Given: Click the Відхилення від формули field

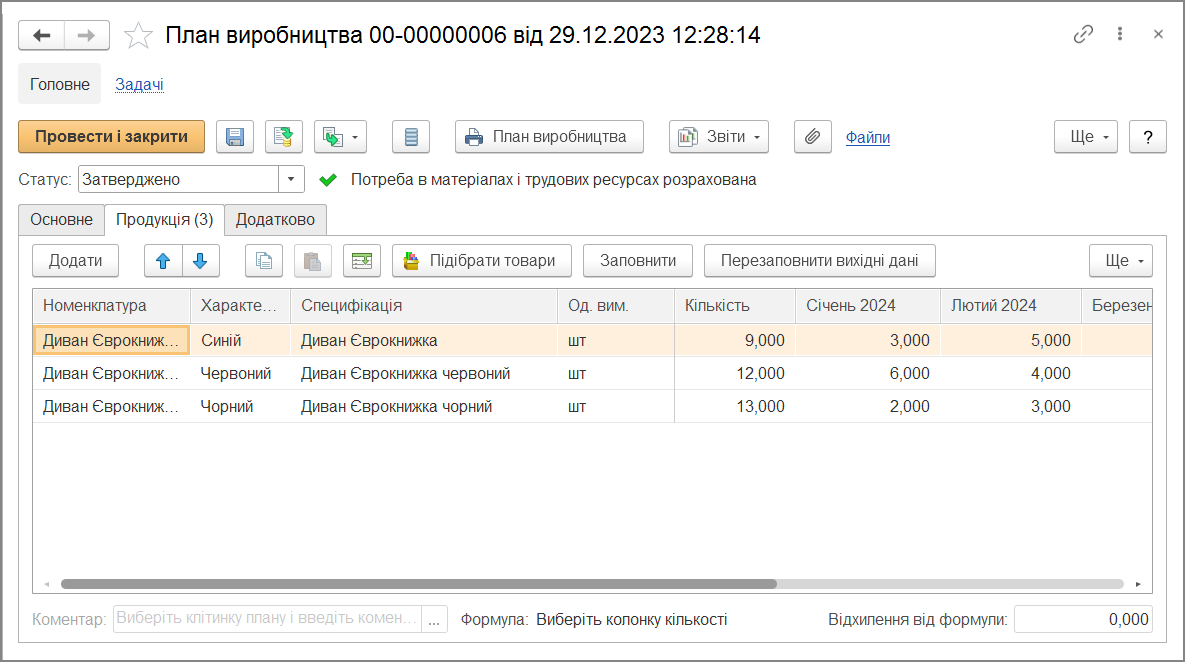Looking at the screenshot, I should click(1083, 620).
